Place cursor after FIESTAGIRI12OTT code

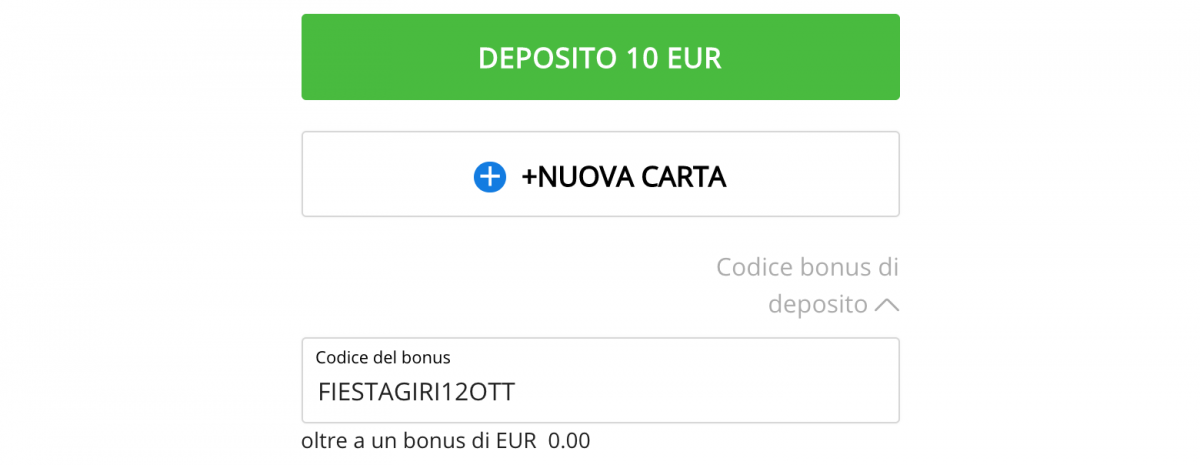pyautogui.click(x=518, y=392)
